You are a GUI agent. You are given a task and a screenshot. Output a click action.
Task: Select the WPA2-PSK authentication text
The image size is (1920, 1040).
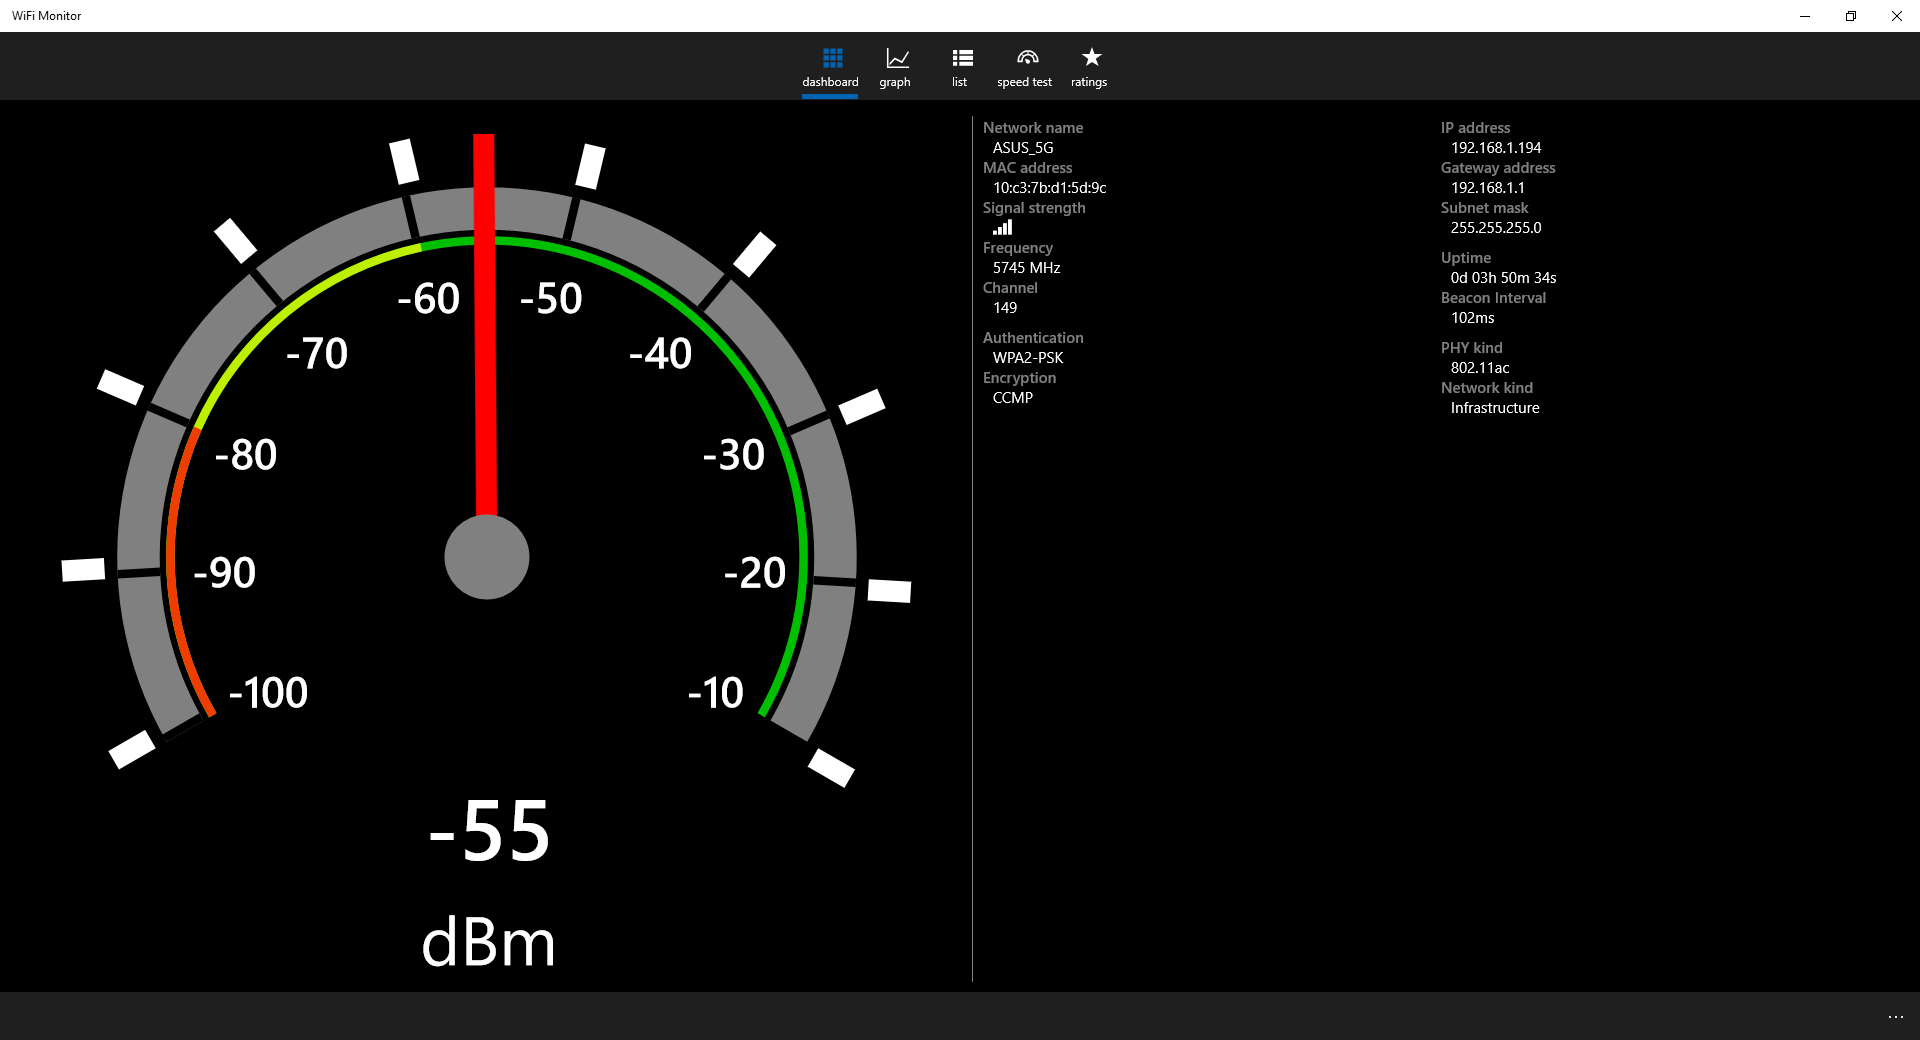1027,357
